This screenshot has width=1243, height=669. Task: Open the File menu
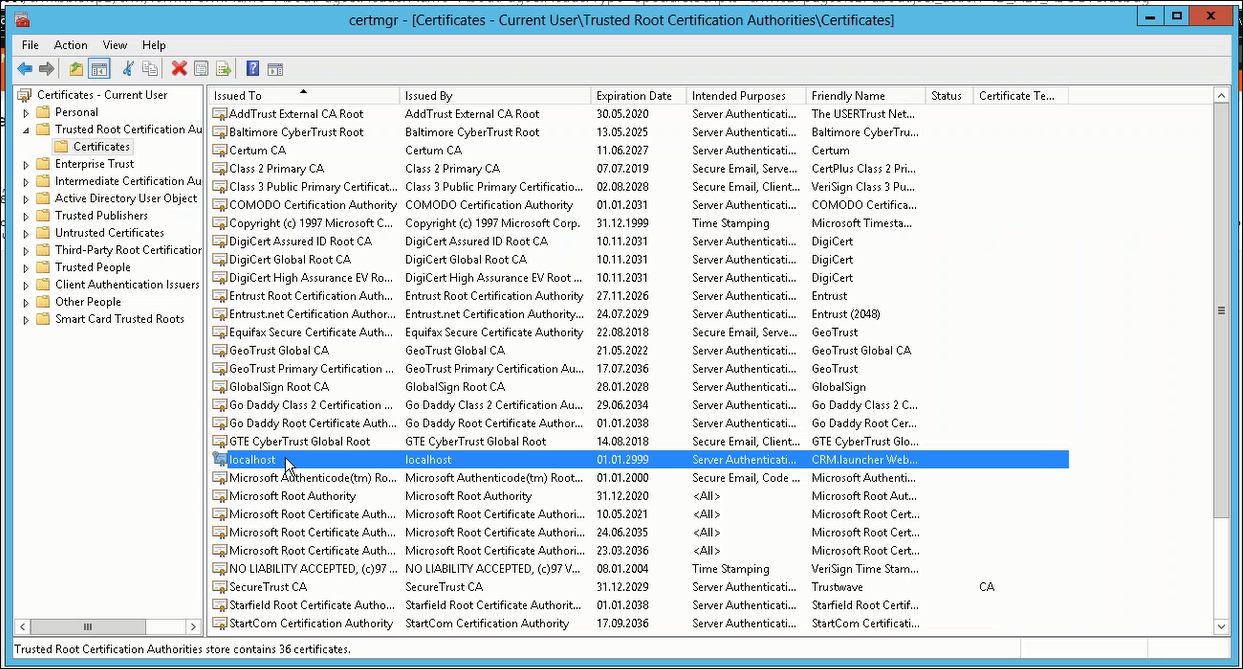click(x=30, y=45)
